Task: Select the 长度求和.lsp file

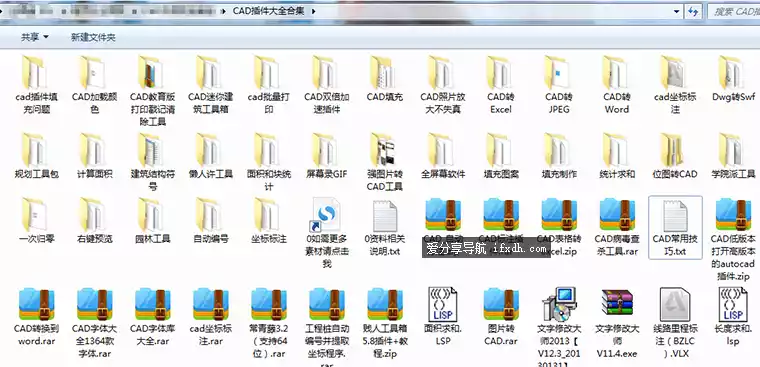Action: click(733, 316)
